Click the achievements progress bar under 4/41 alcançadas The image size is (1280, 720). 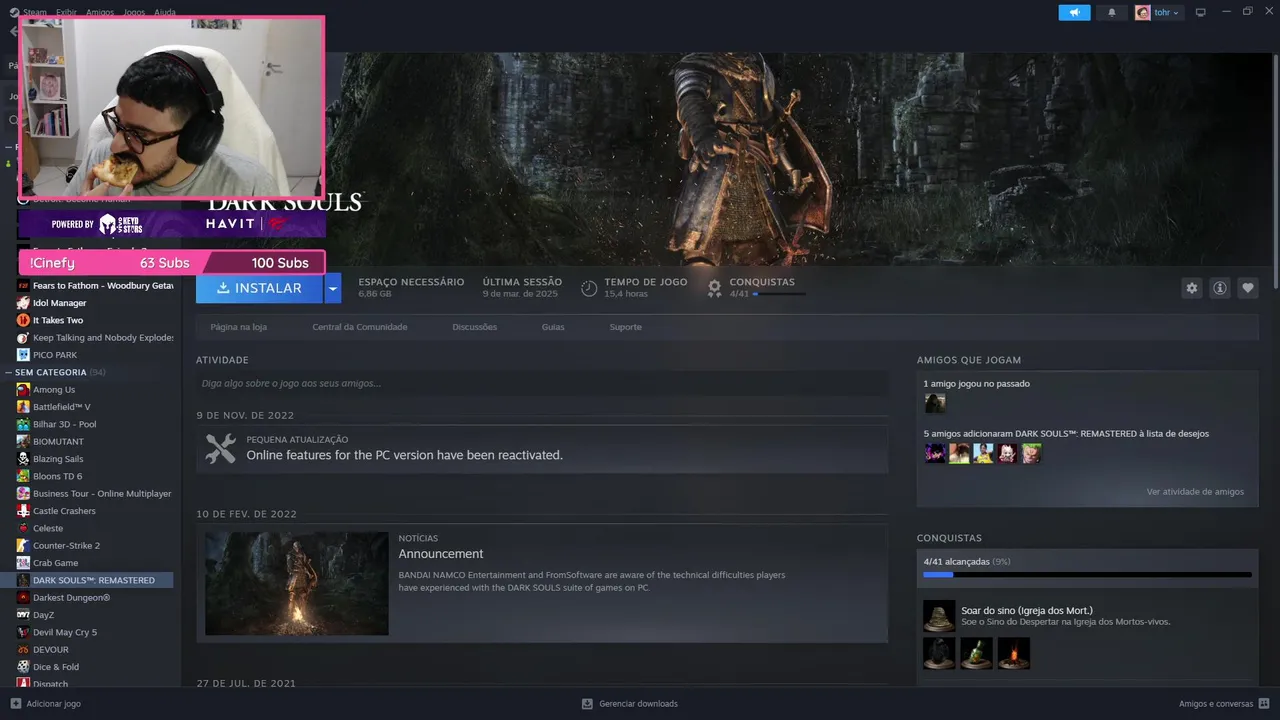[1087, 575]
